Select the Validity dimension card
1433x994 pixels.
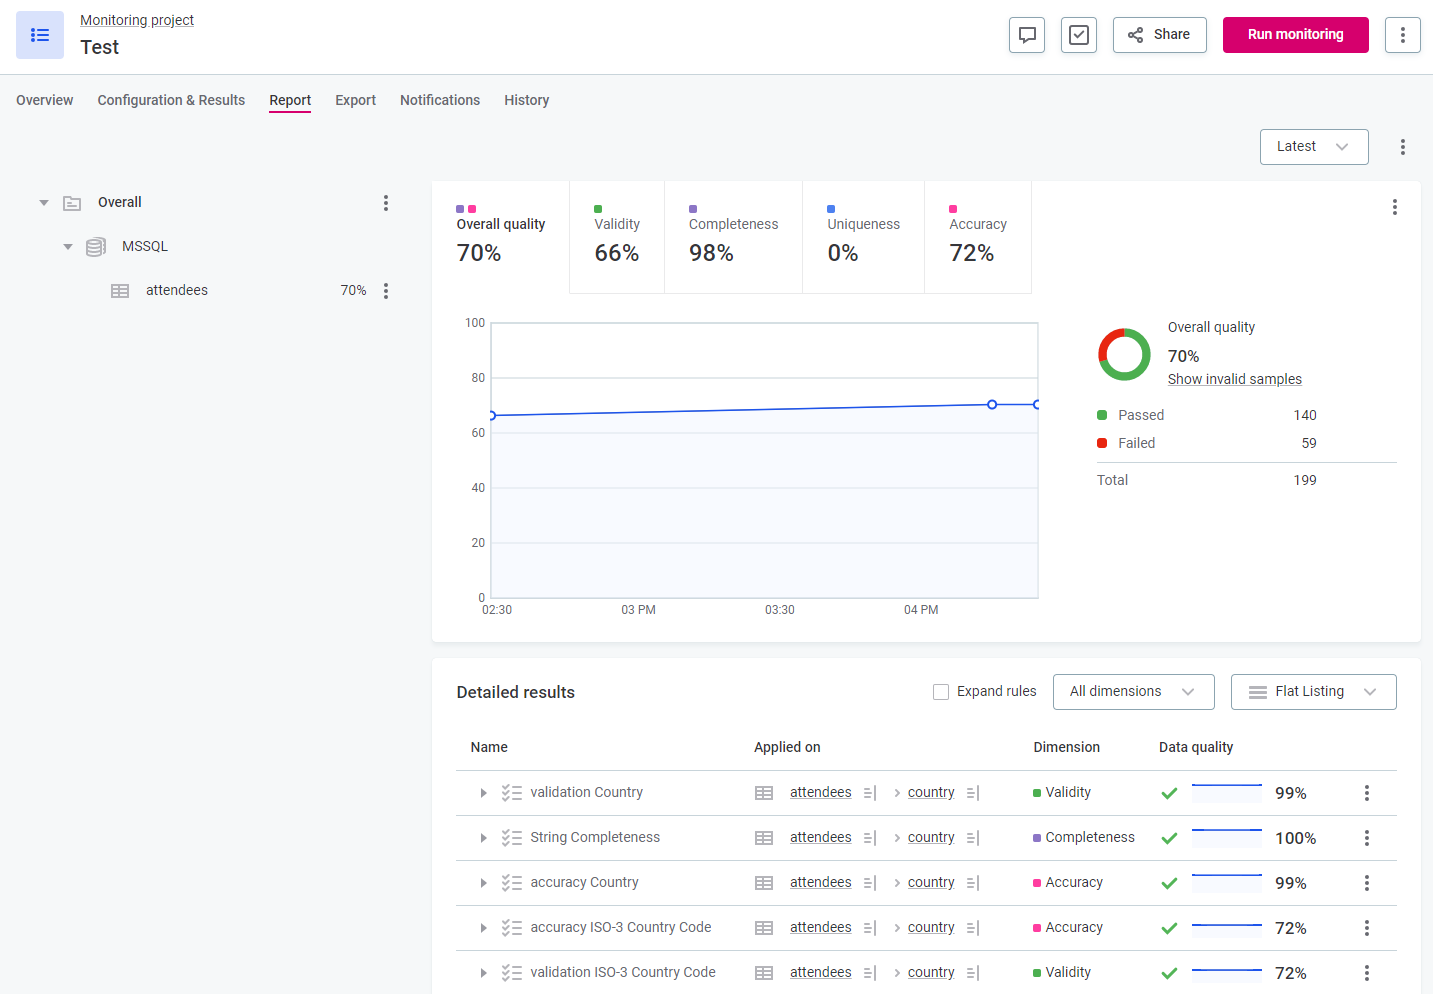617,238
